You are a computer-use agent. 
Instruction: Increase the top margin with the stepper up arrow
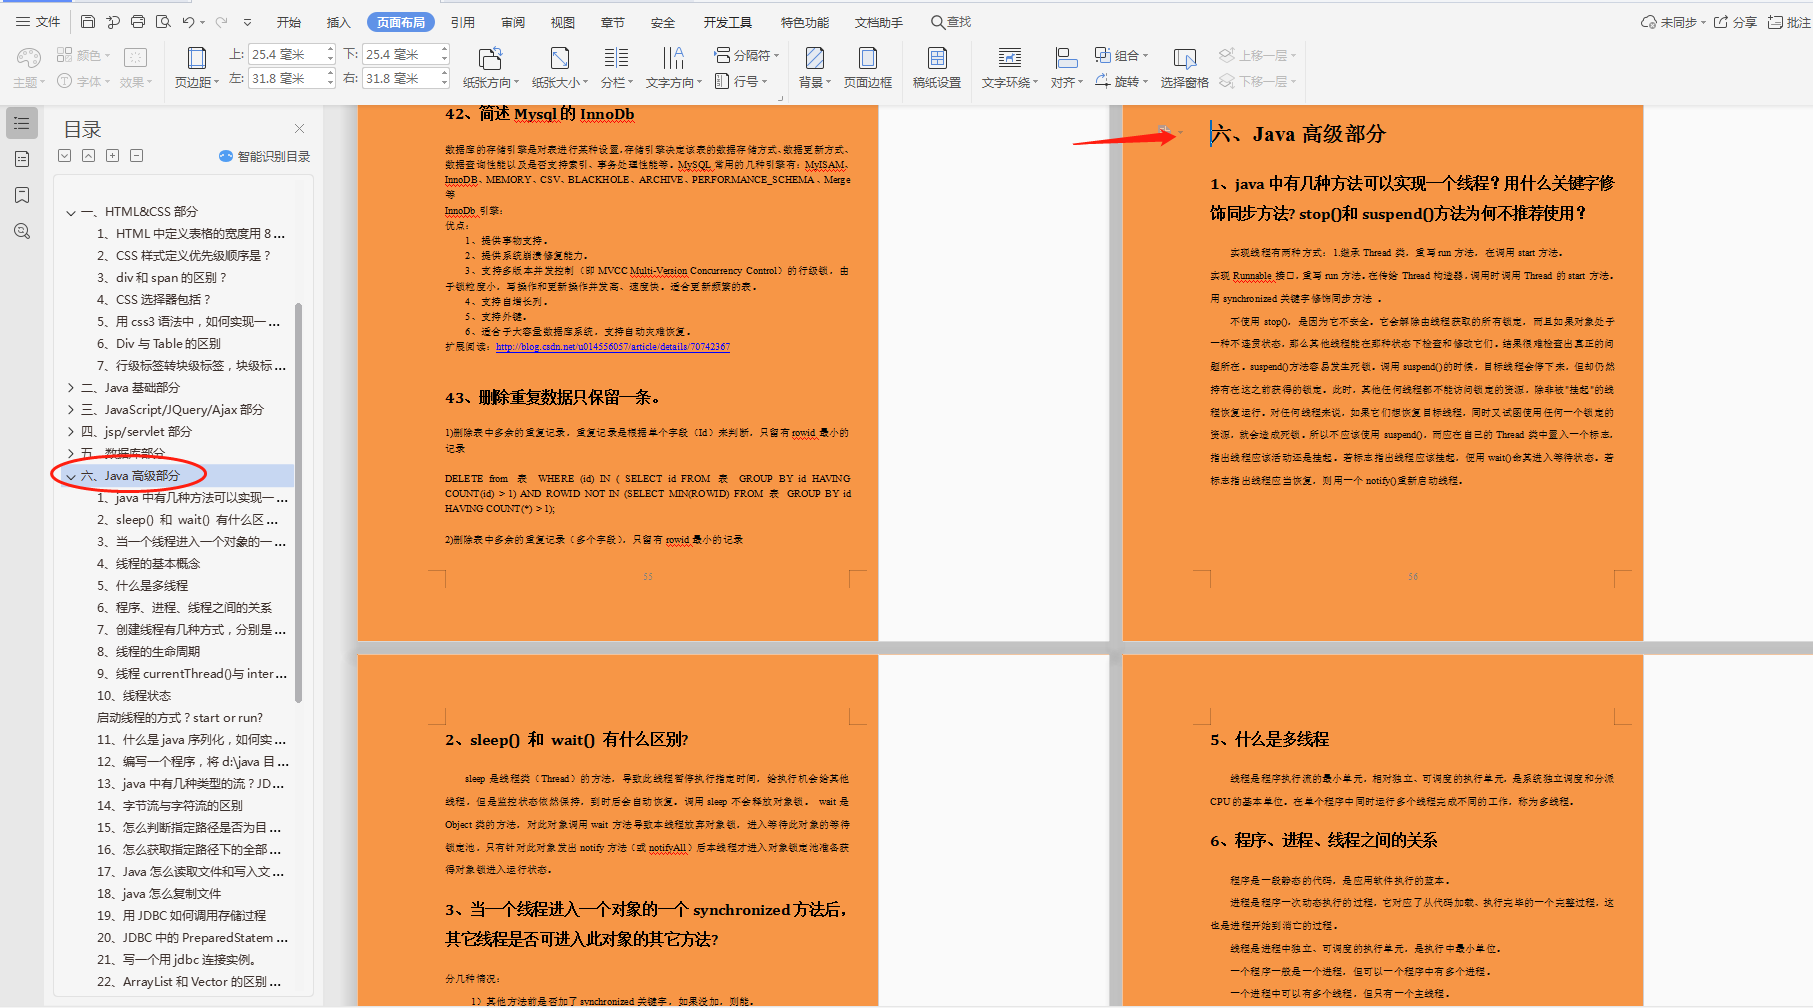330,49
